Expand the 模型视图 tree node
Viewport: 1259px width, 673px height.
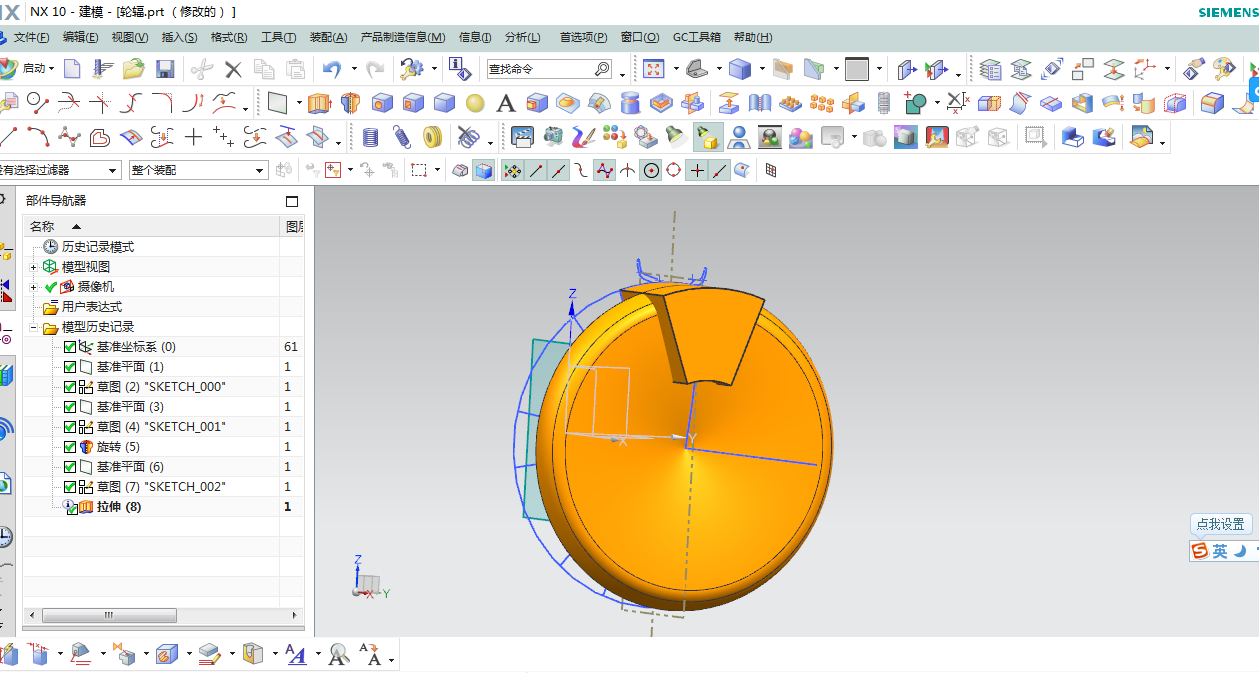point(34,267)
